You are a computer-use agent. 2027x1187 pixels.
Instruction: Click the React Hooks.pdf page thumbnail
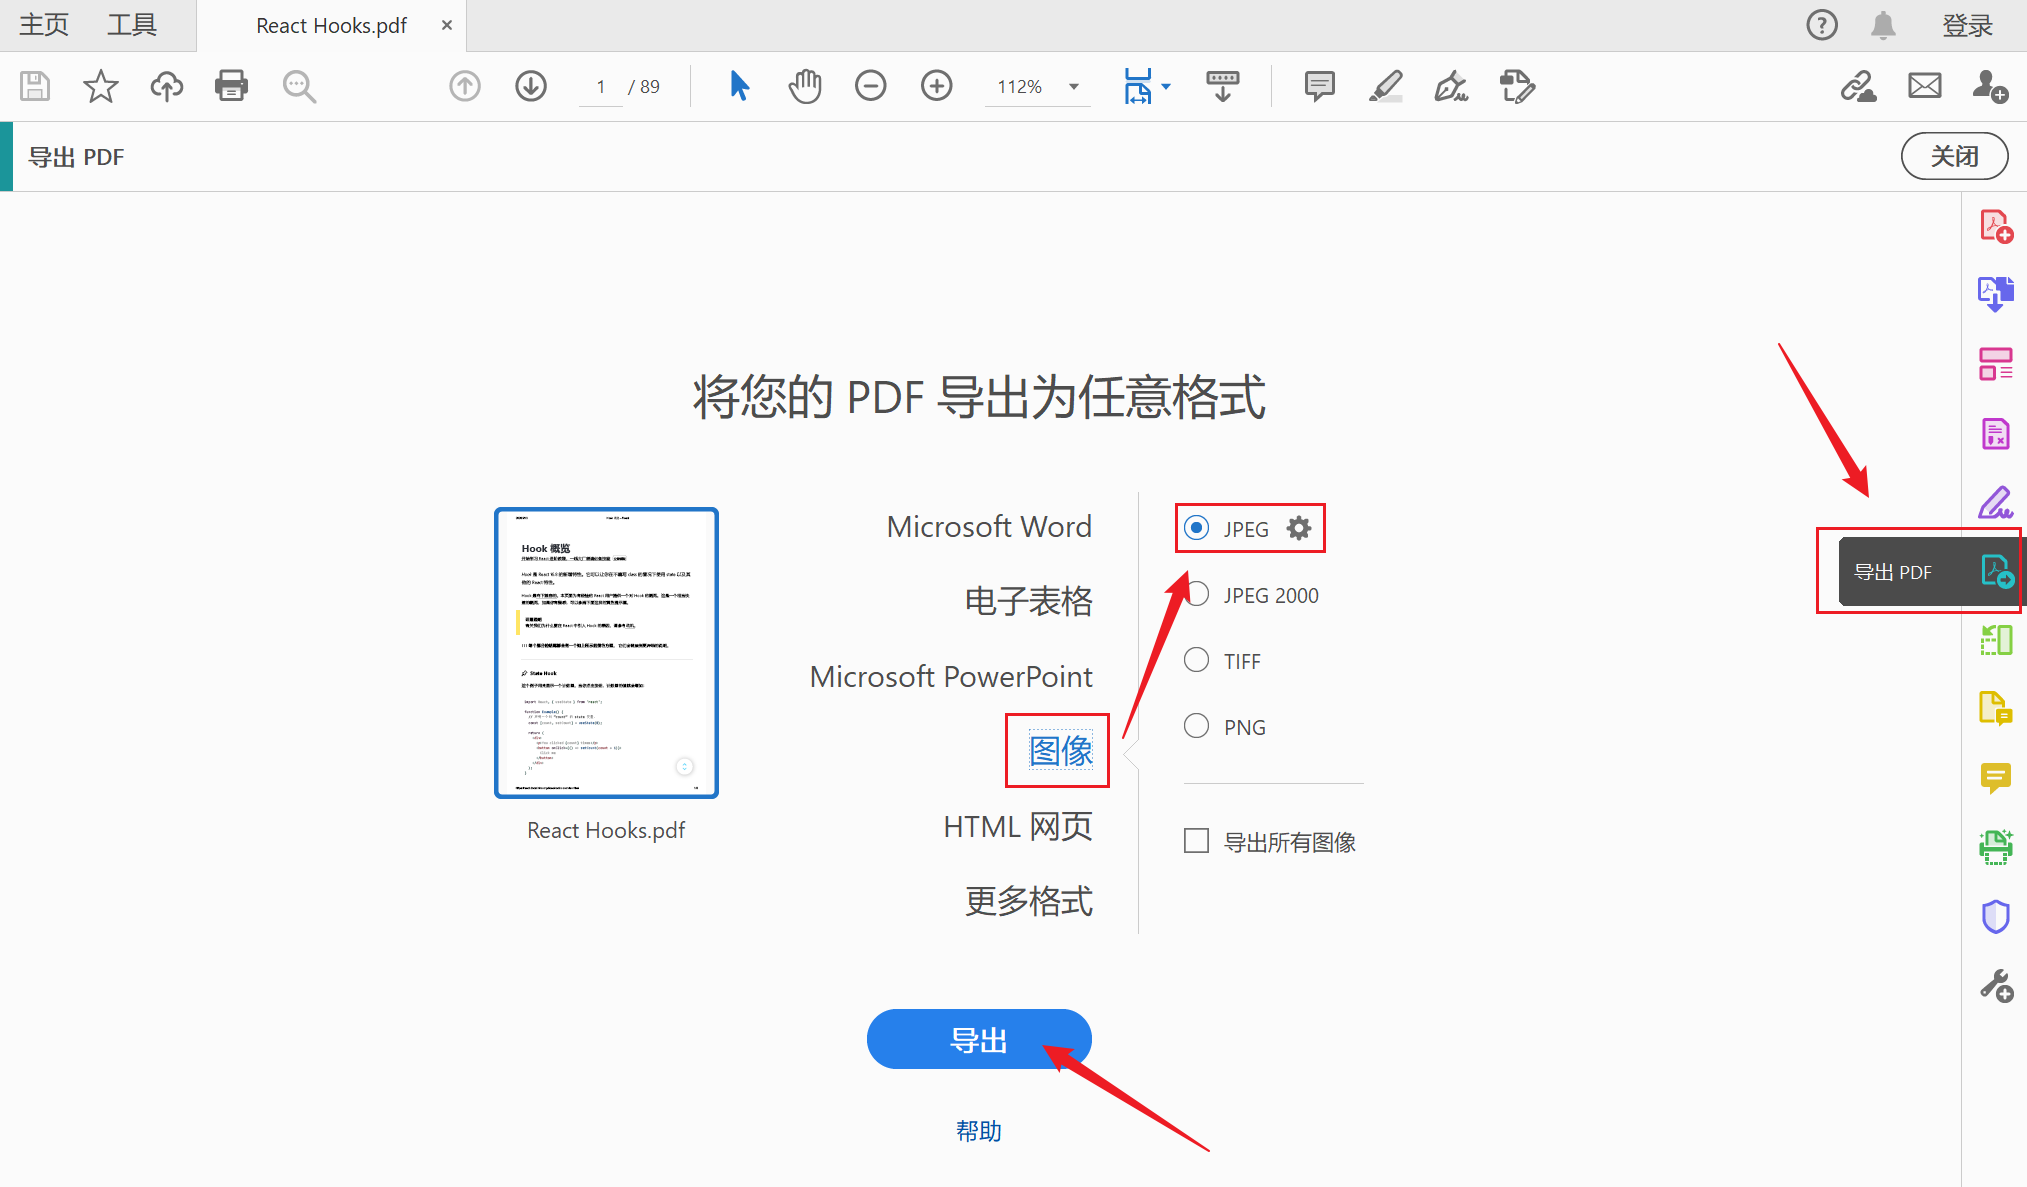coord(606,652)
